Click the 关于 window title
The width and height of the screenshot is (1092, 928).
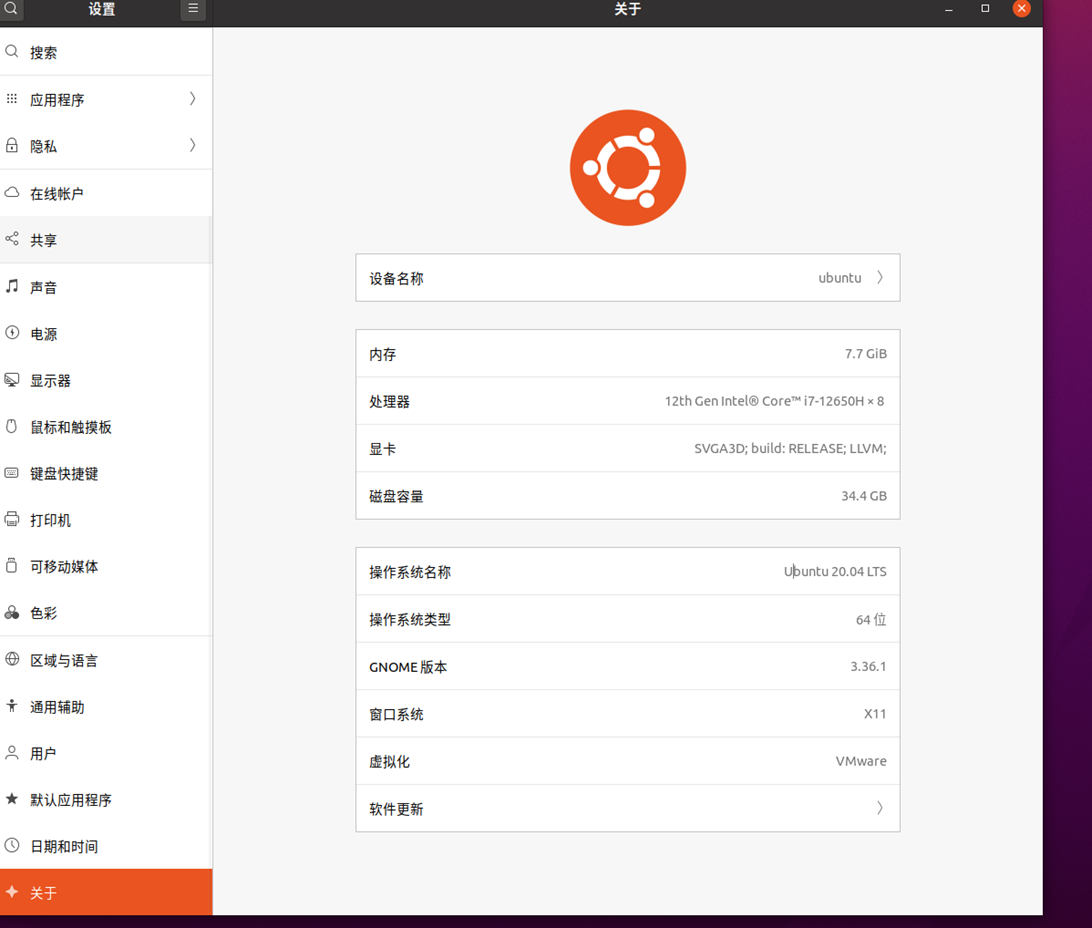click(627, 9)
